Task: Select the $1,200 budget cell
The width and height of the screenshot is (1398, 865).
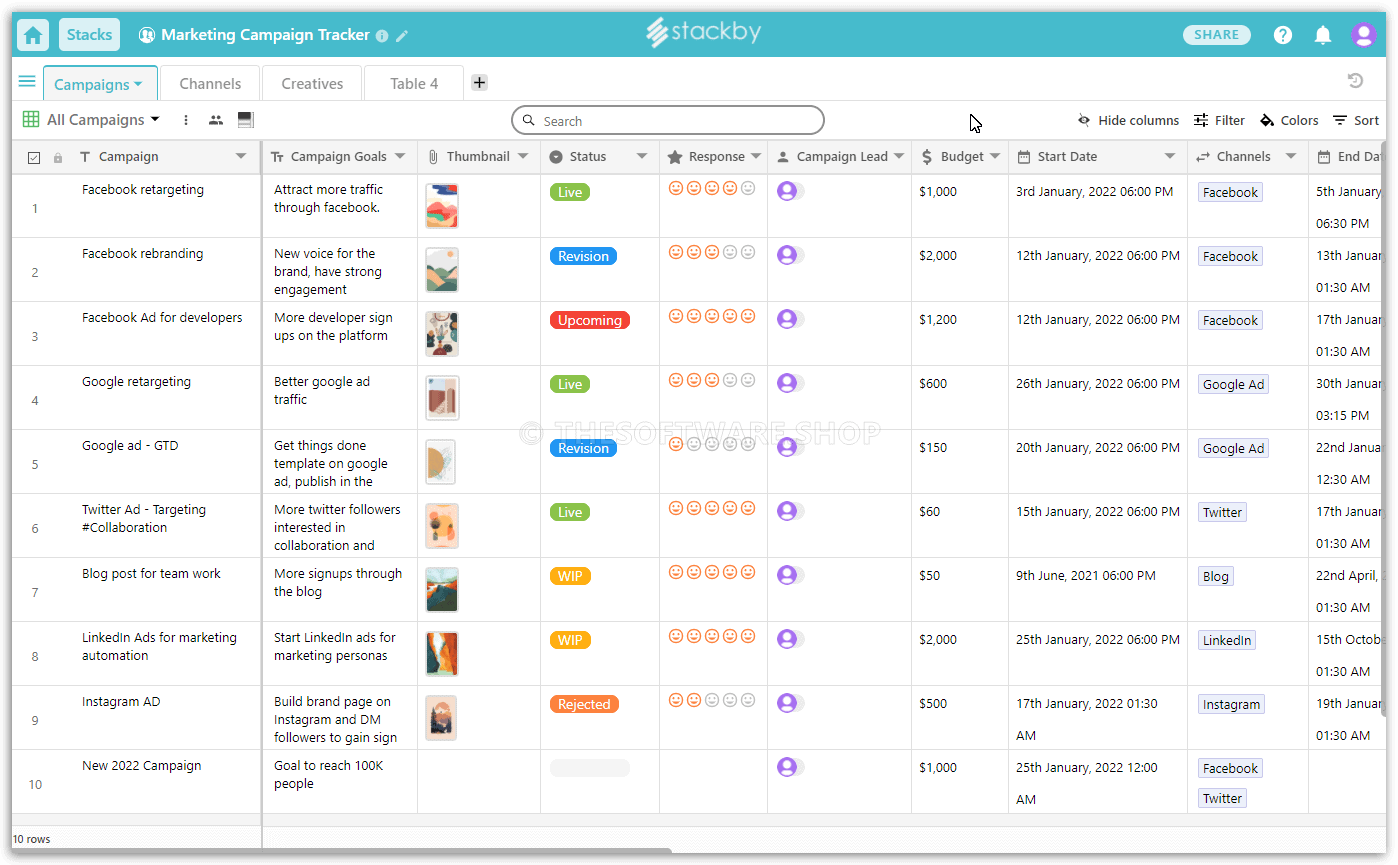Action: coord(960,334)
